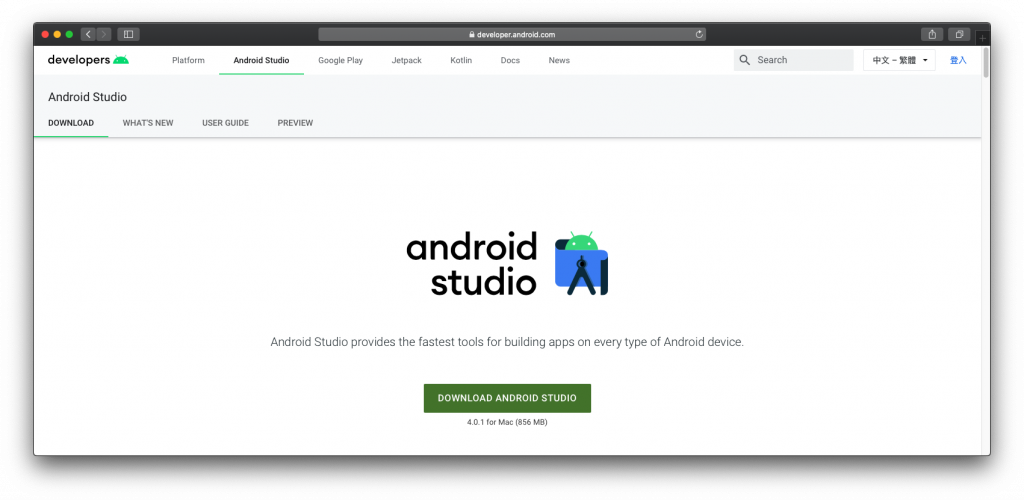
Task: Open the Safari share icon
Action: [932, 35]
